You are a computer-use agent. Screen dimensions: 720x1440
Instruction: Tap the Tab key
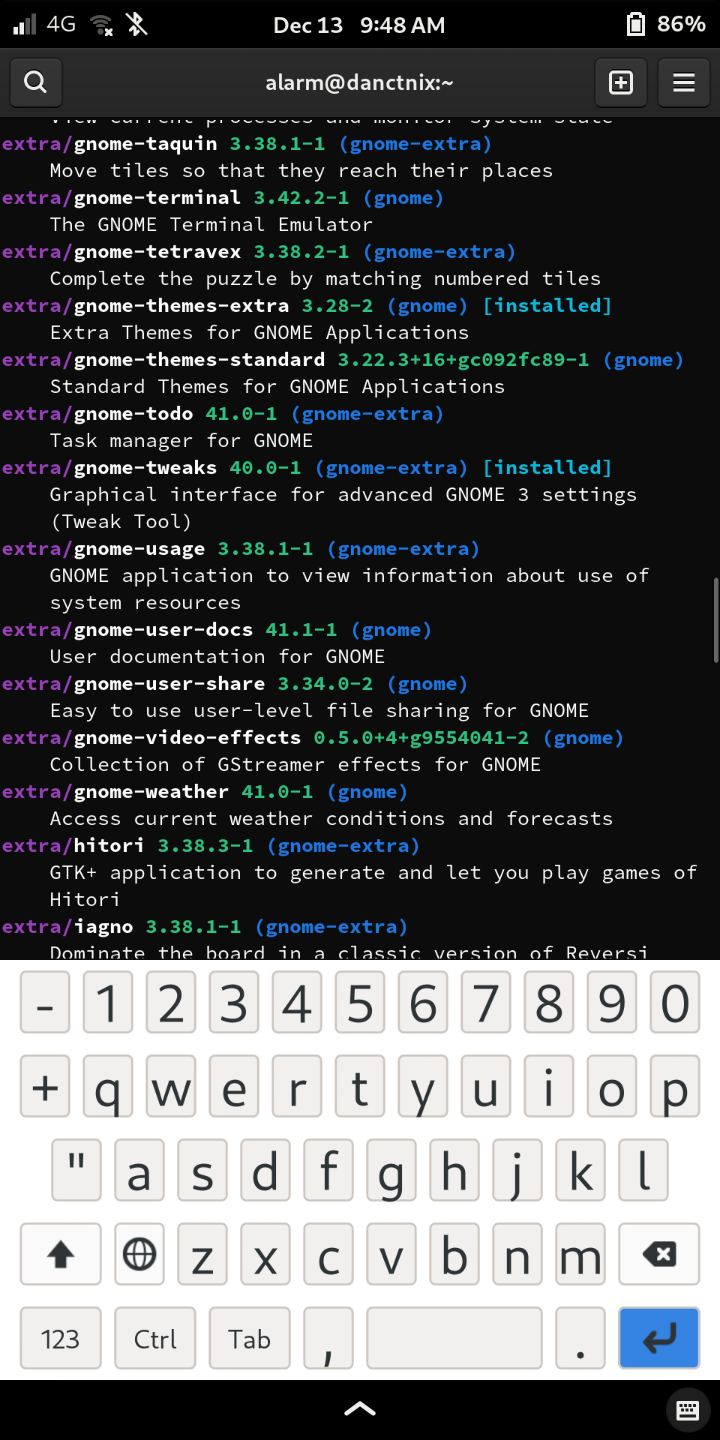click(x=250, y=1338)
